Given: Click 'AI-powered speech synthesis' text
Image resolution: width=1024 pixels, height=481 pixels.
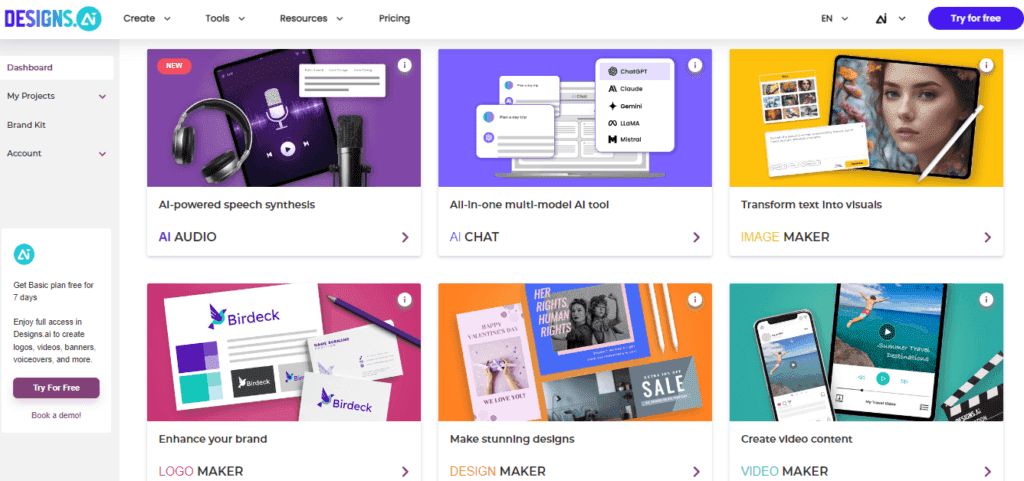Looking at the screenshot, I should 237,205.
